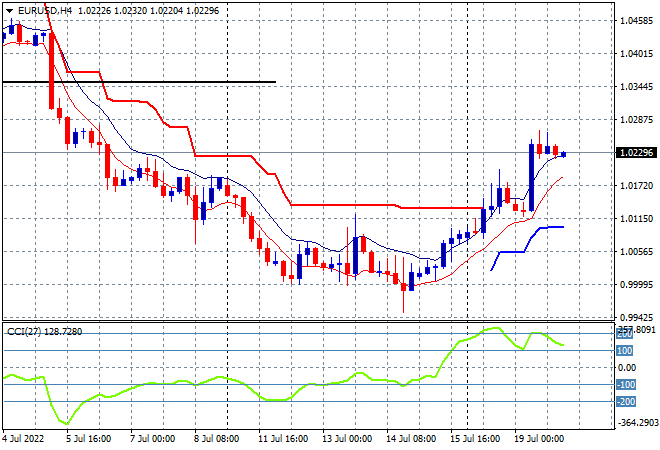Select the black horizontal line object
Viewport: 660px width, 450px height.
(139, 82)
